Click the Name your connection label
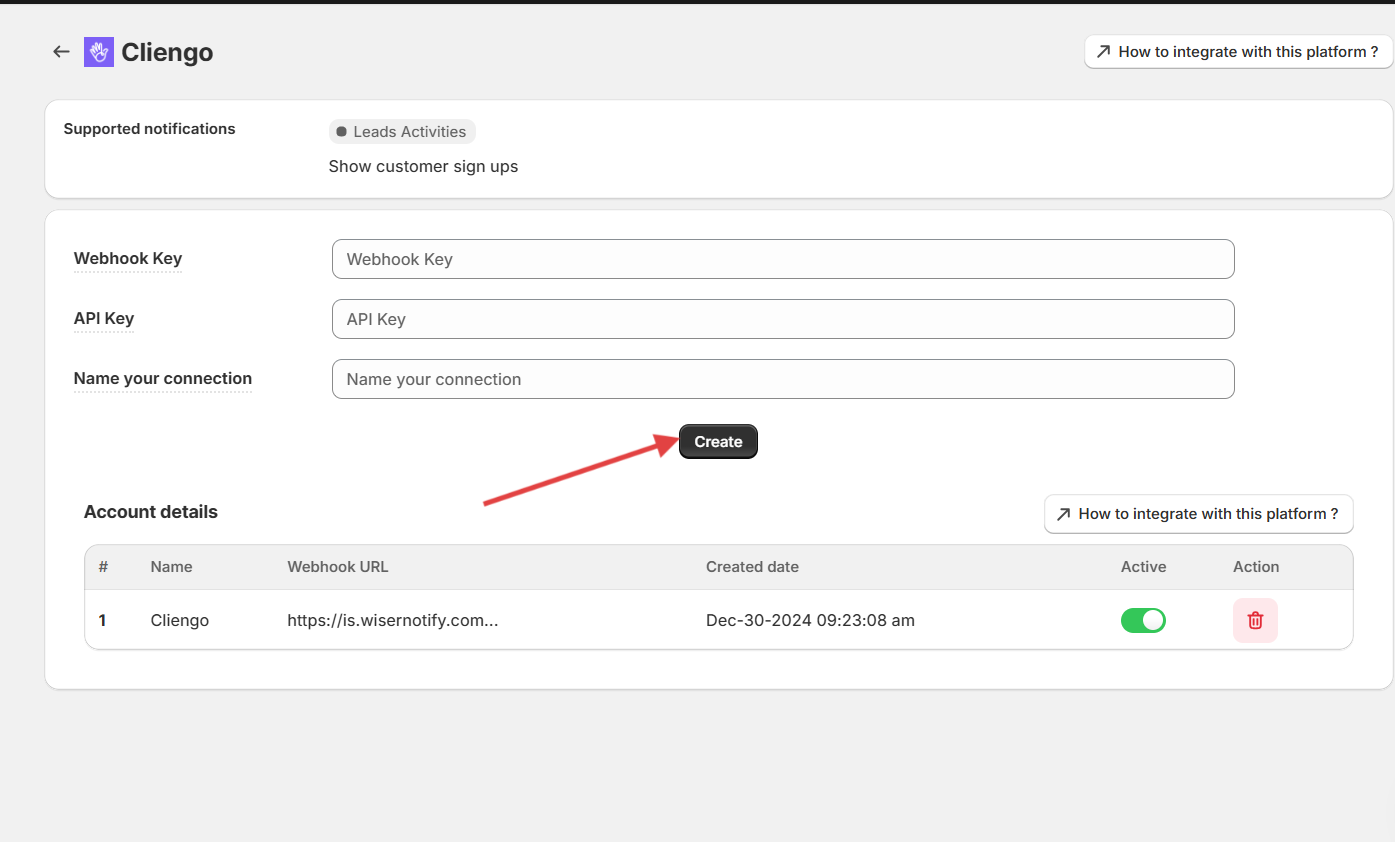The image size is (1395, 842). [163, 379]
